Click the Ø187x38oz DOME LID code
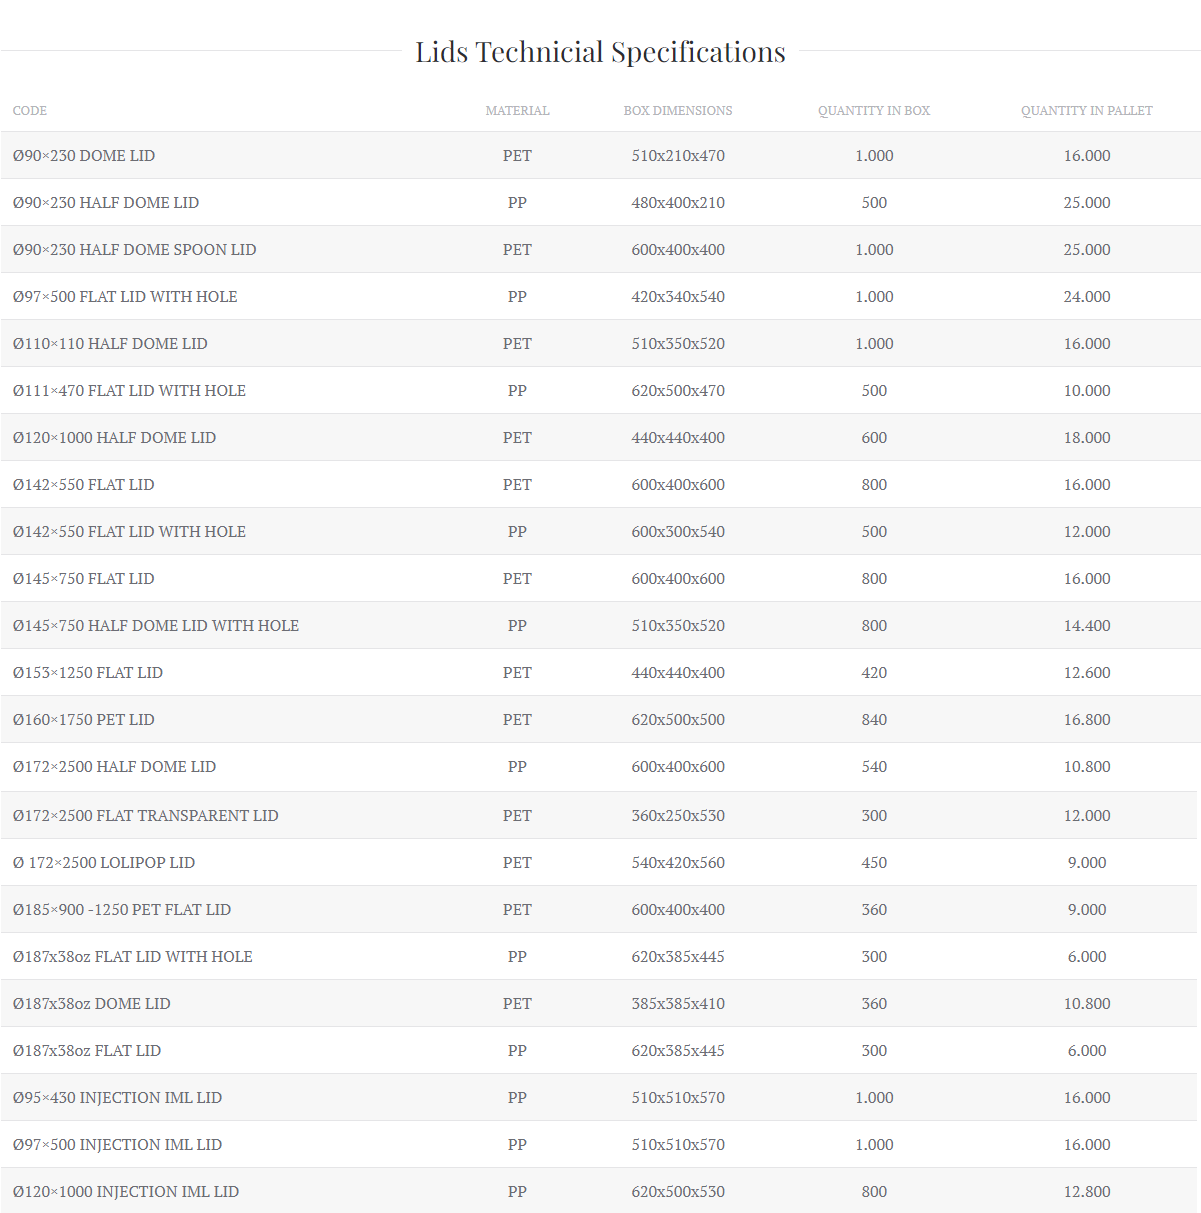Screen dimensions: 1201x1213 coord(92,1004)
